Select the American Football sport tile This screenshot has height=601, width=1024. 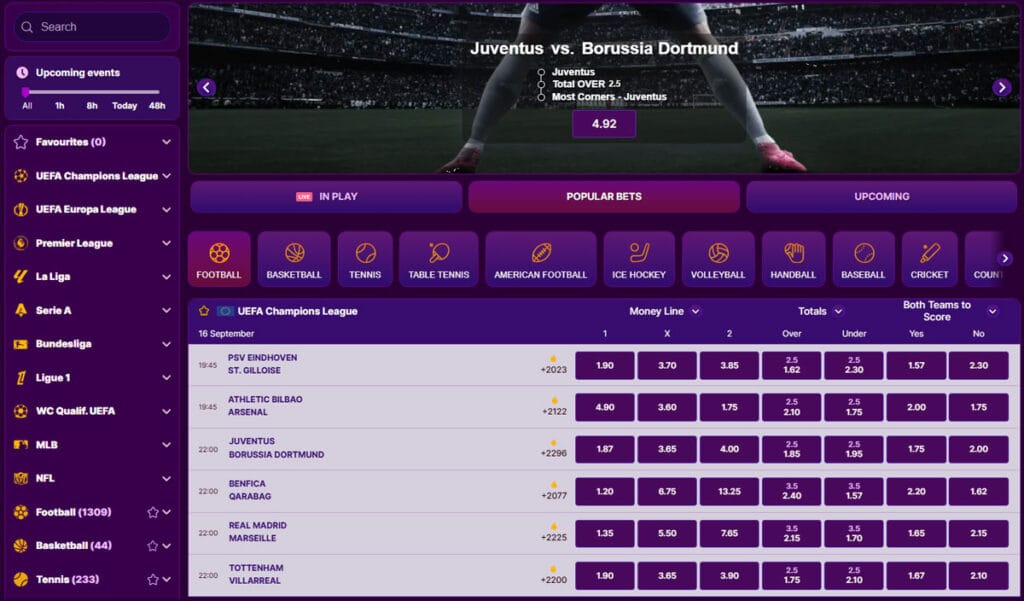click(x=541, y=259)
